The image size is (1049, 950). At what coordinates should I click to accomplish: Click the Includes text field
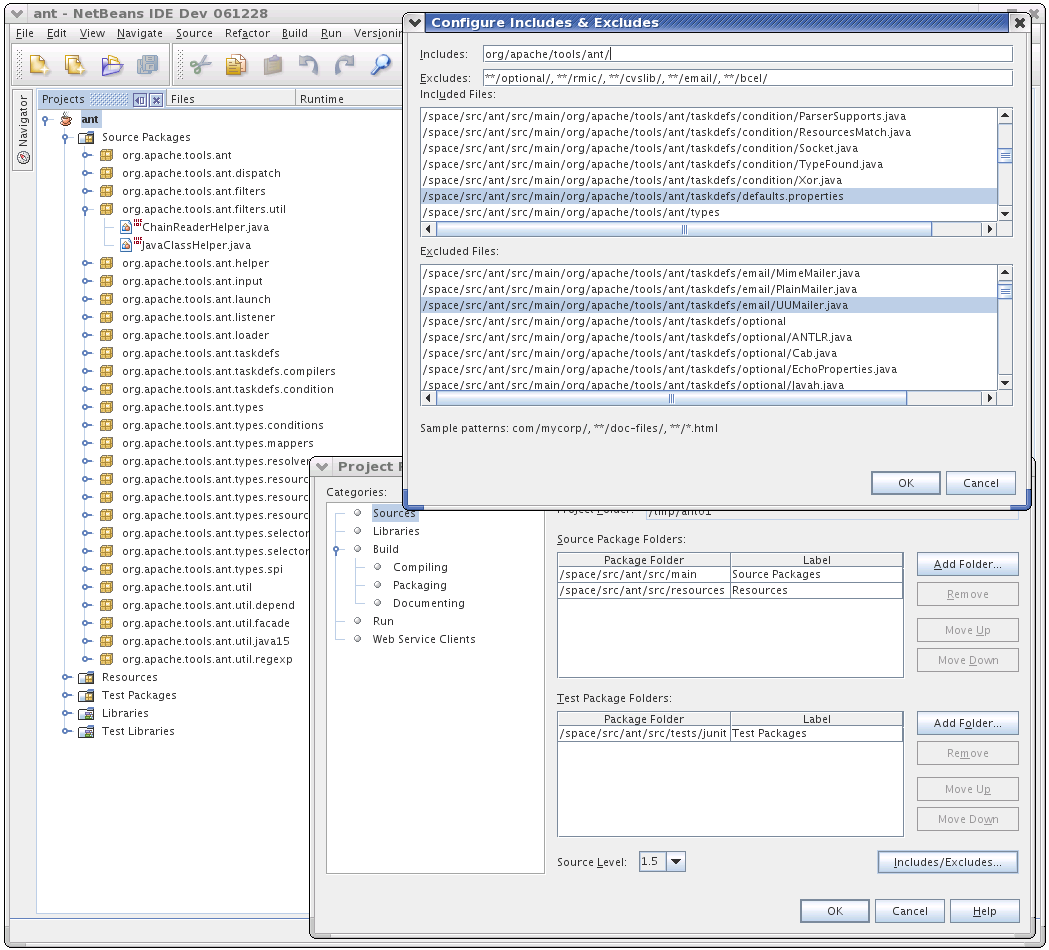pyautogui.click(x=747, y=54)
